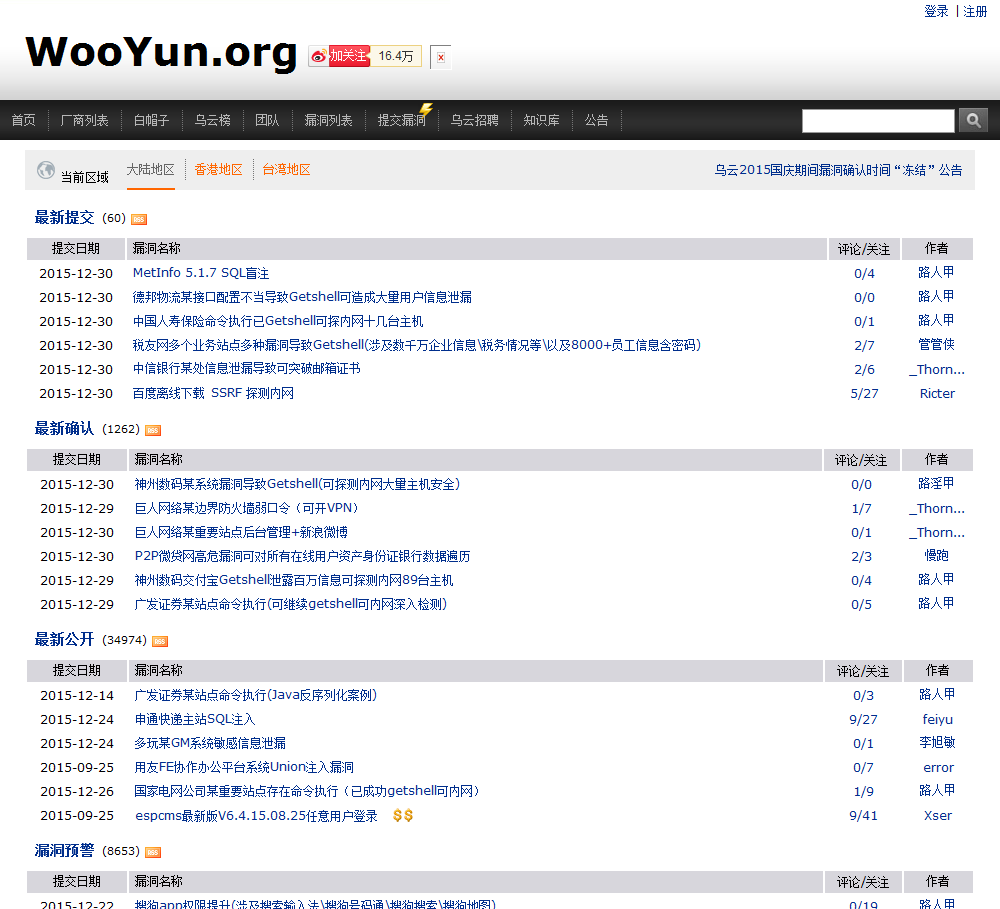Open 巨人网络某边界防火墙弱口令 report

tap(247, 508)
